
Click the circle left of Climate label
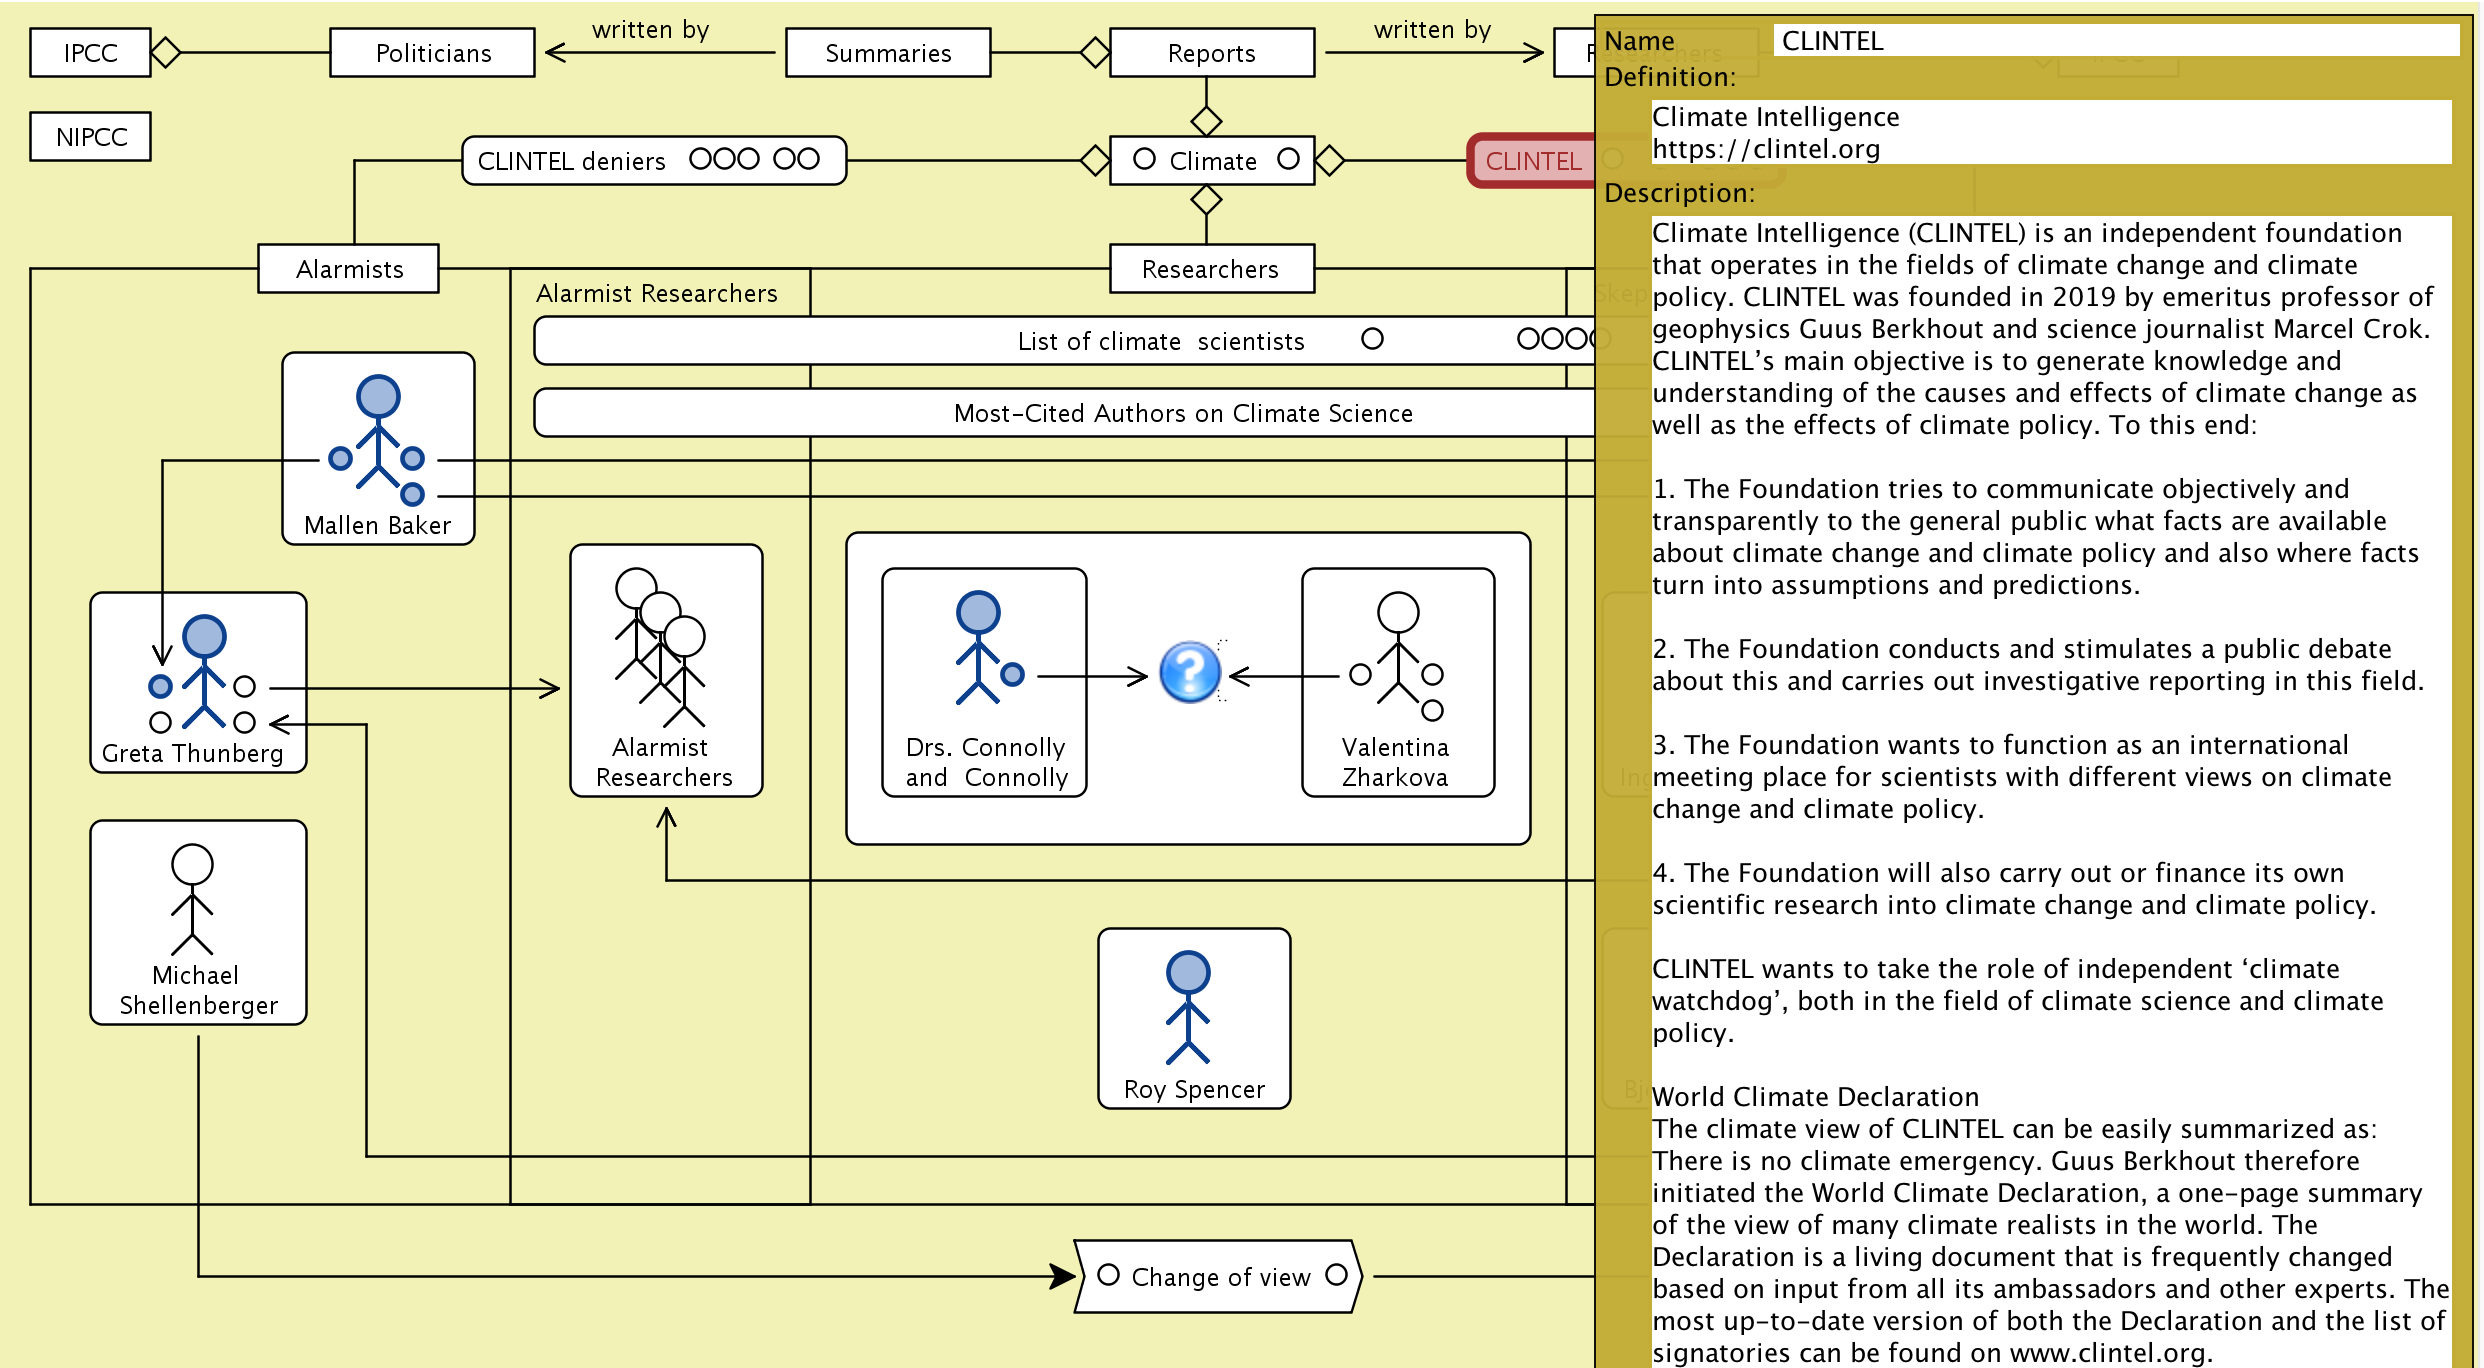tap(1144, 159)
